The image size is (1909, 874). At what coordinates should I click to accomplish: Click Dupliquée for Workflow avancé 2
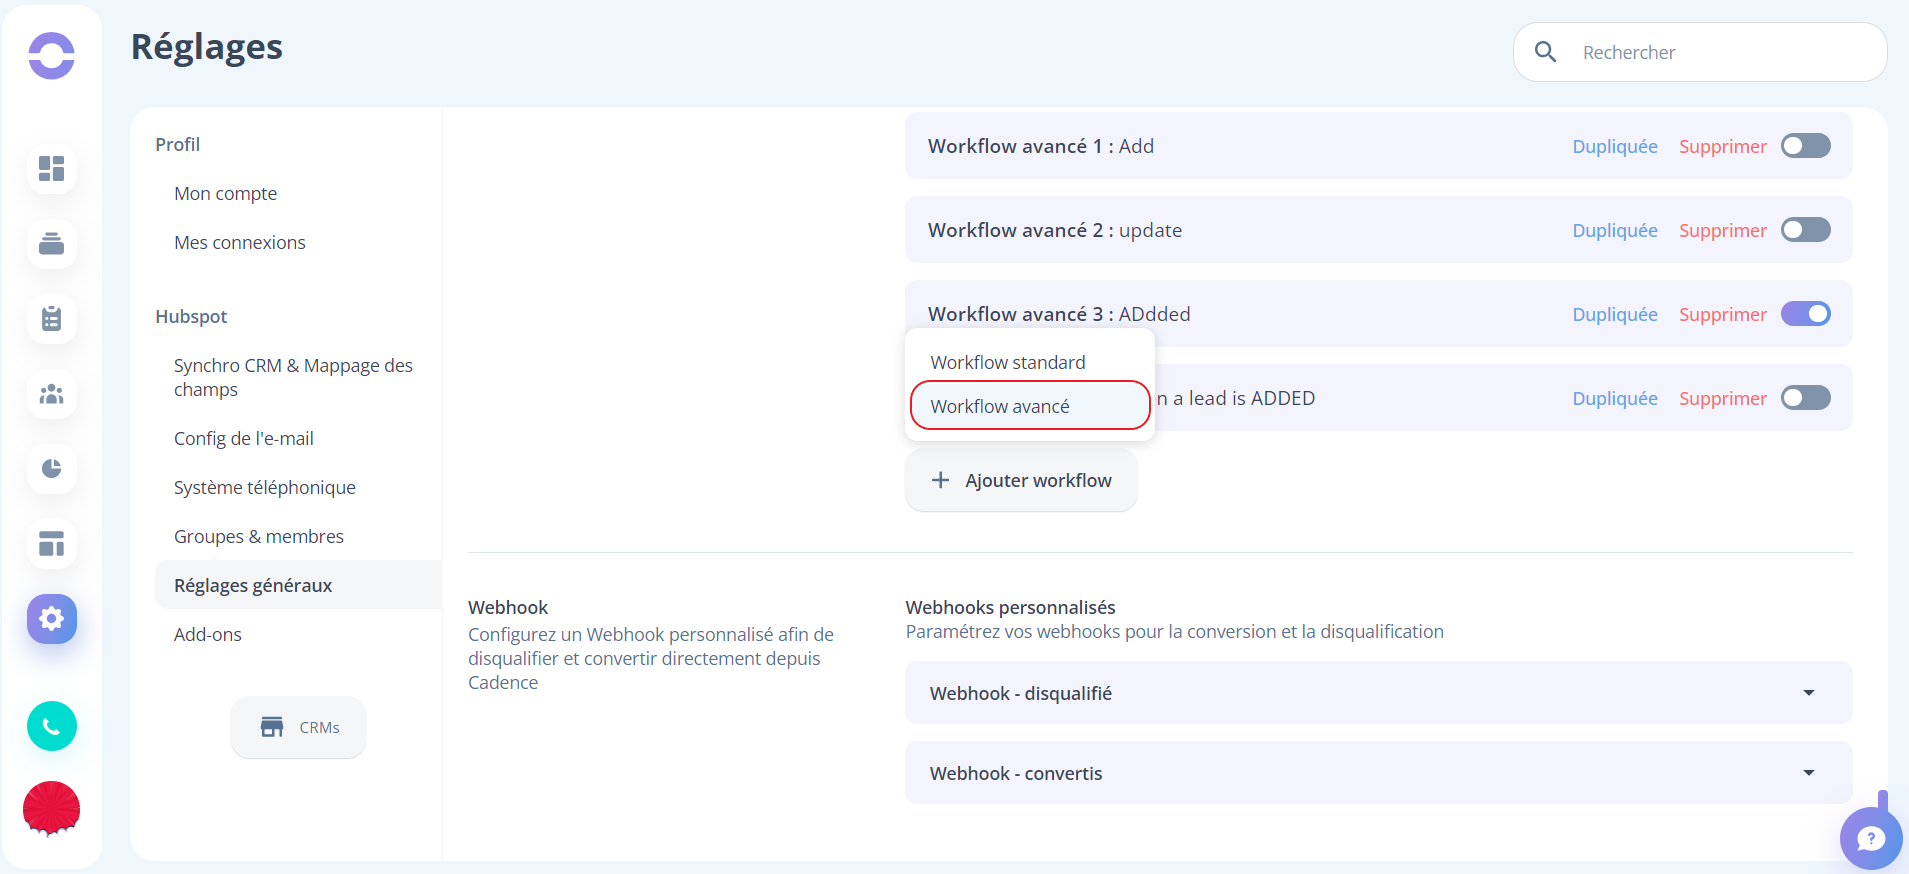[x=1615, y=230]
